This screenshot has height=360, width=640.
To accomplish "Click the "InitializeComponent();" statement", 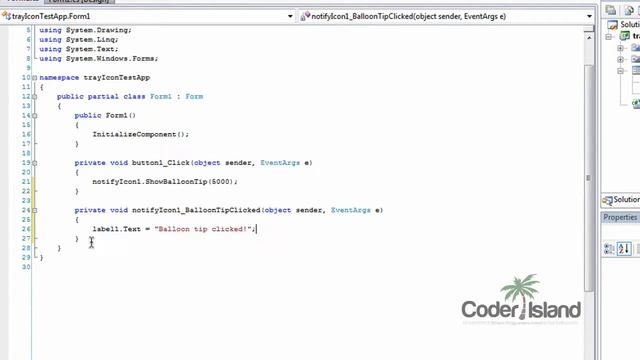I will click(141, 134).
